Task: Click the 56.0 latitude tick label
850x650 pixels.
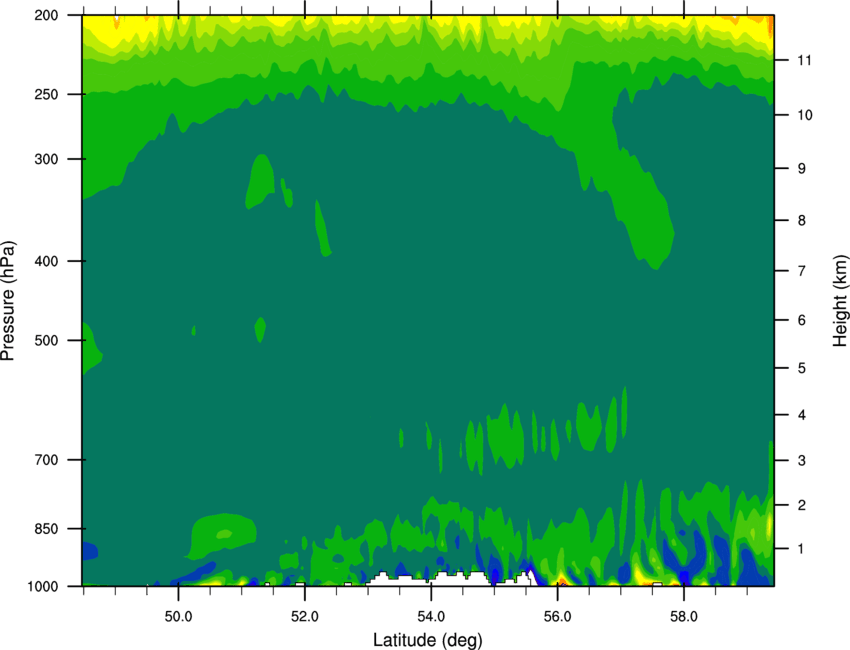Action: (557, 617)
